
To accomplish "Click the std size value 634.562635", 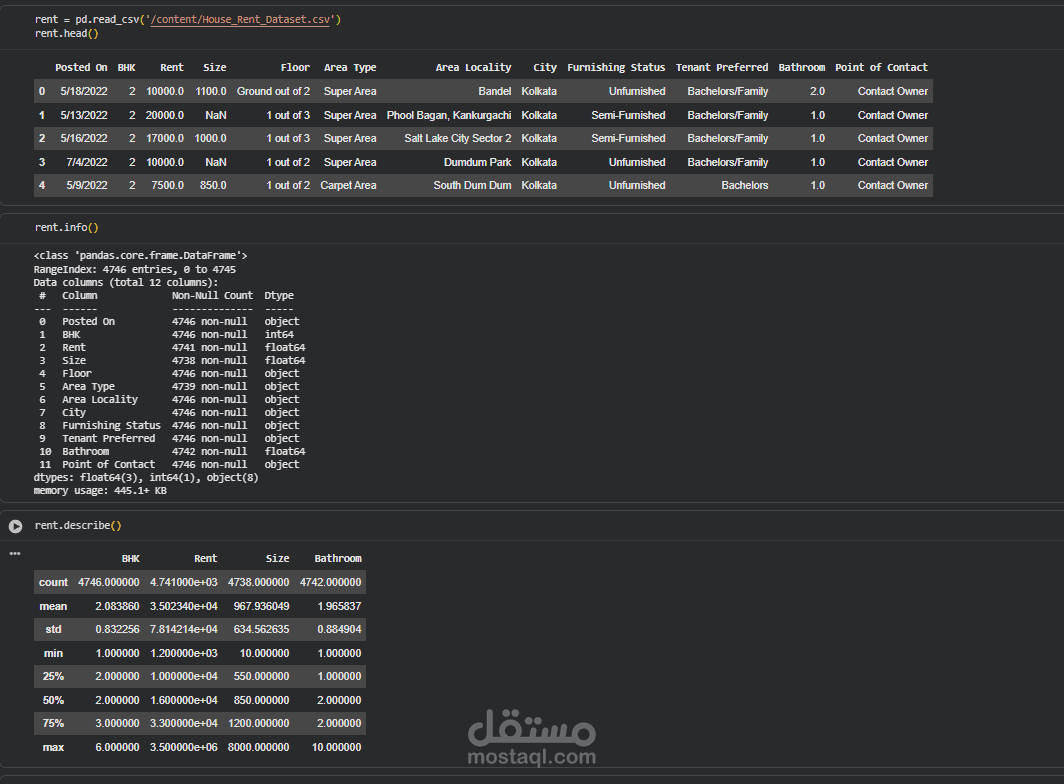I will (261, 629).
